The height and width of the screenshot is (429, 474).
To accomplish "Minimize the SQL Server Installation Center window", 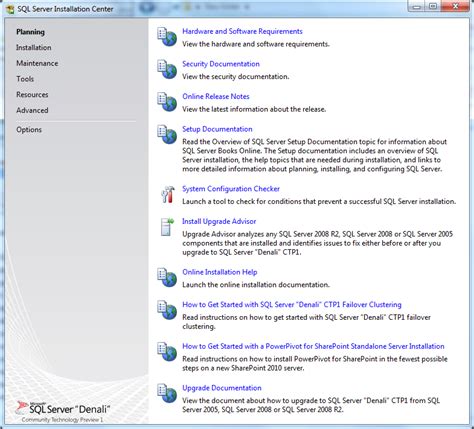I will tap(417, 6).
